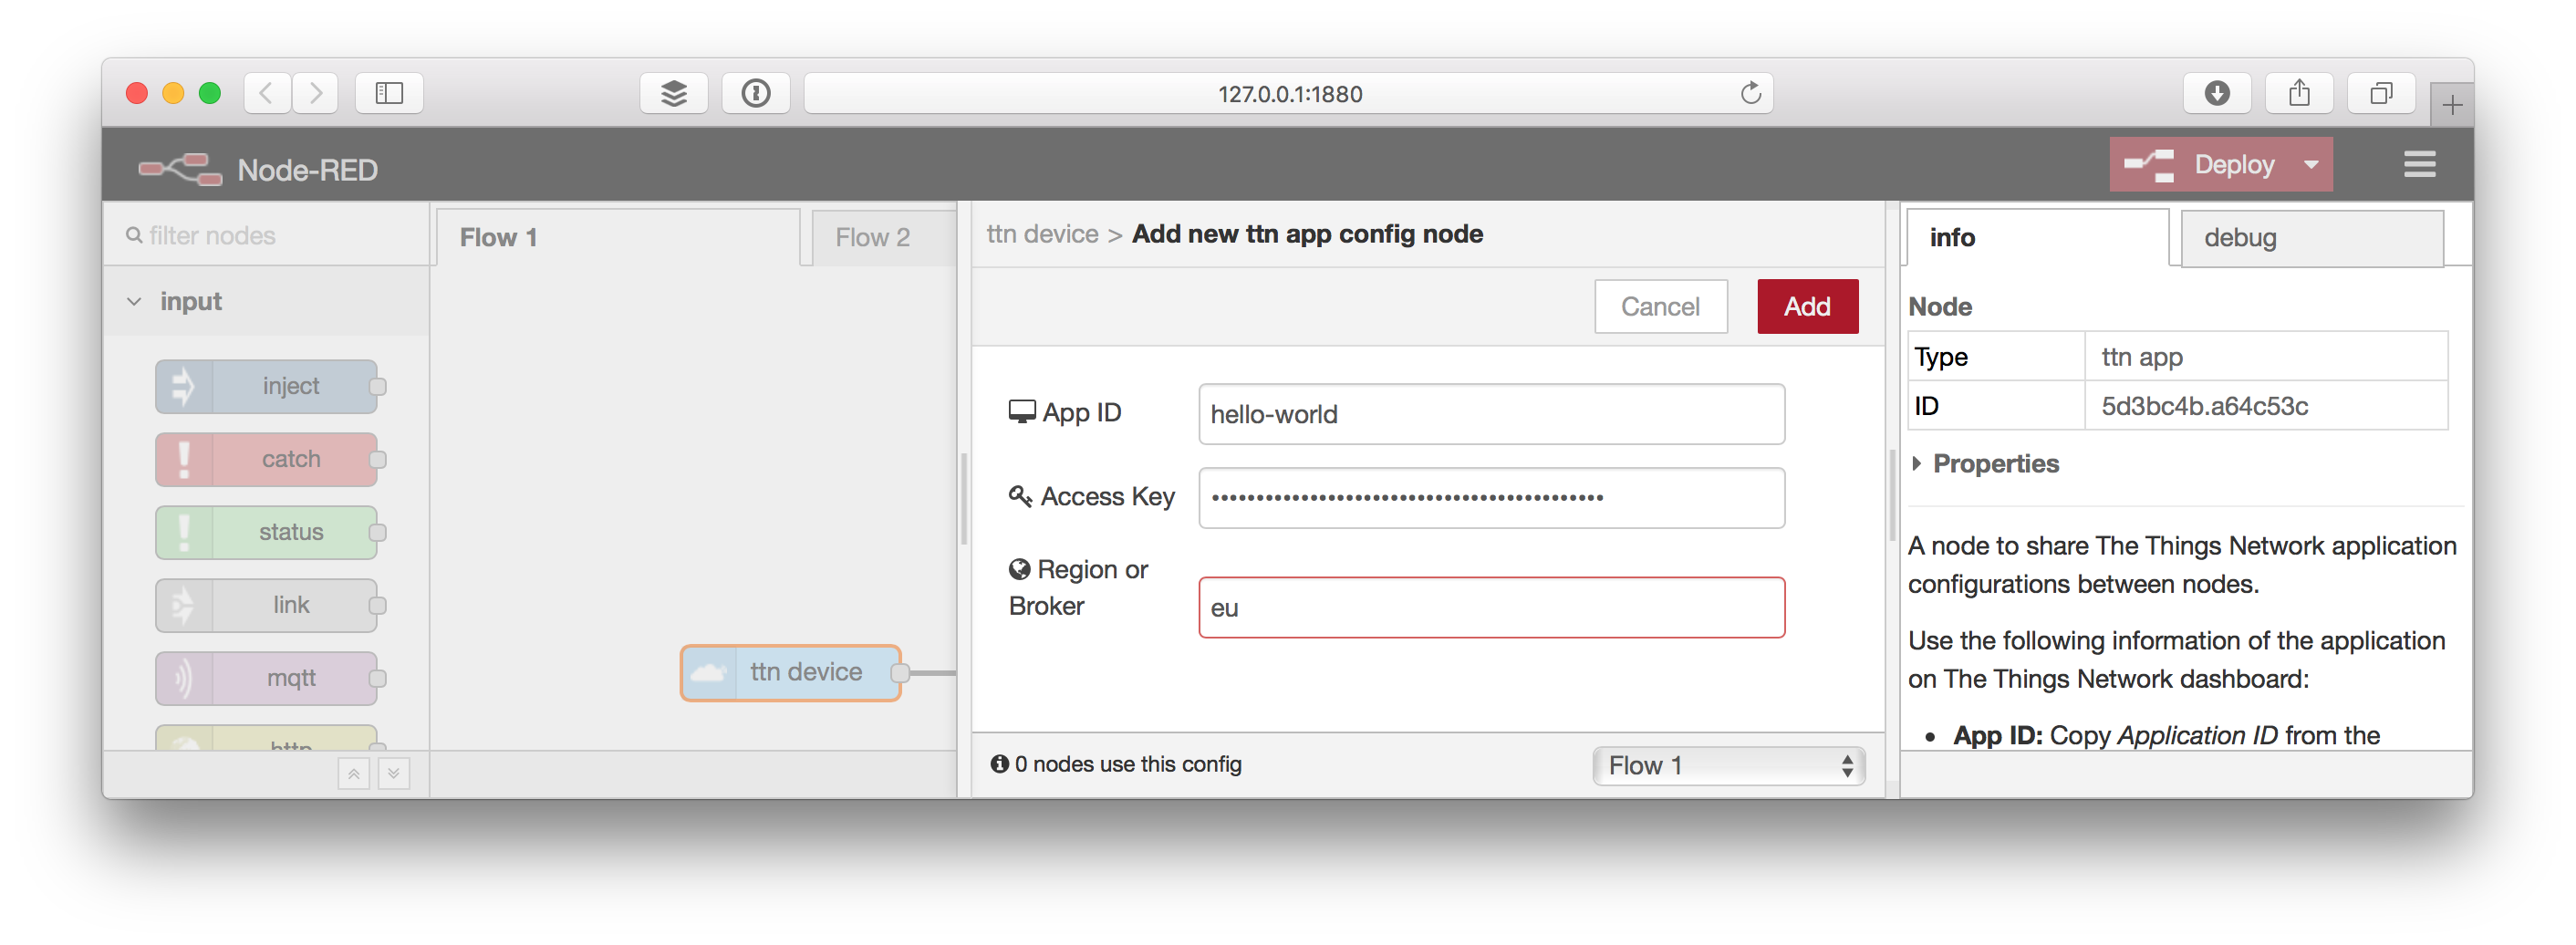Click the App ID field with hello-world
The height and width of the screenshot is (945, 2576).
pos(1491,414)
